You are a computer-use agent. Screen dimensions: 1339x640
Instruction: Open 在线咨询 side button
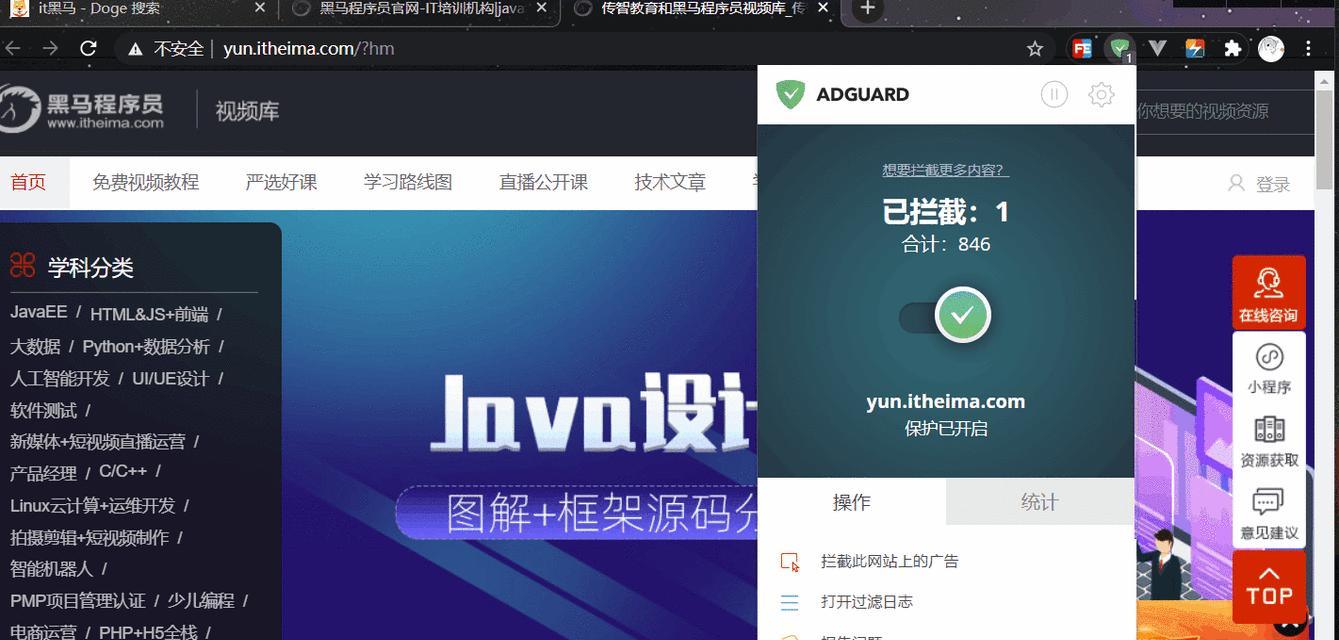pyautogui.click(x=1269, y=293)
